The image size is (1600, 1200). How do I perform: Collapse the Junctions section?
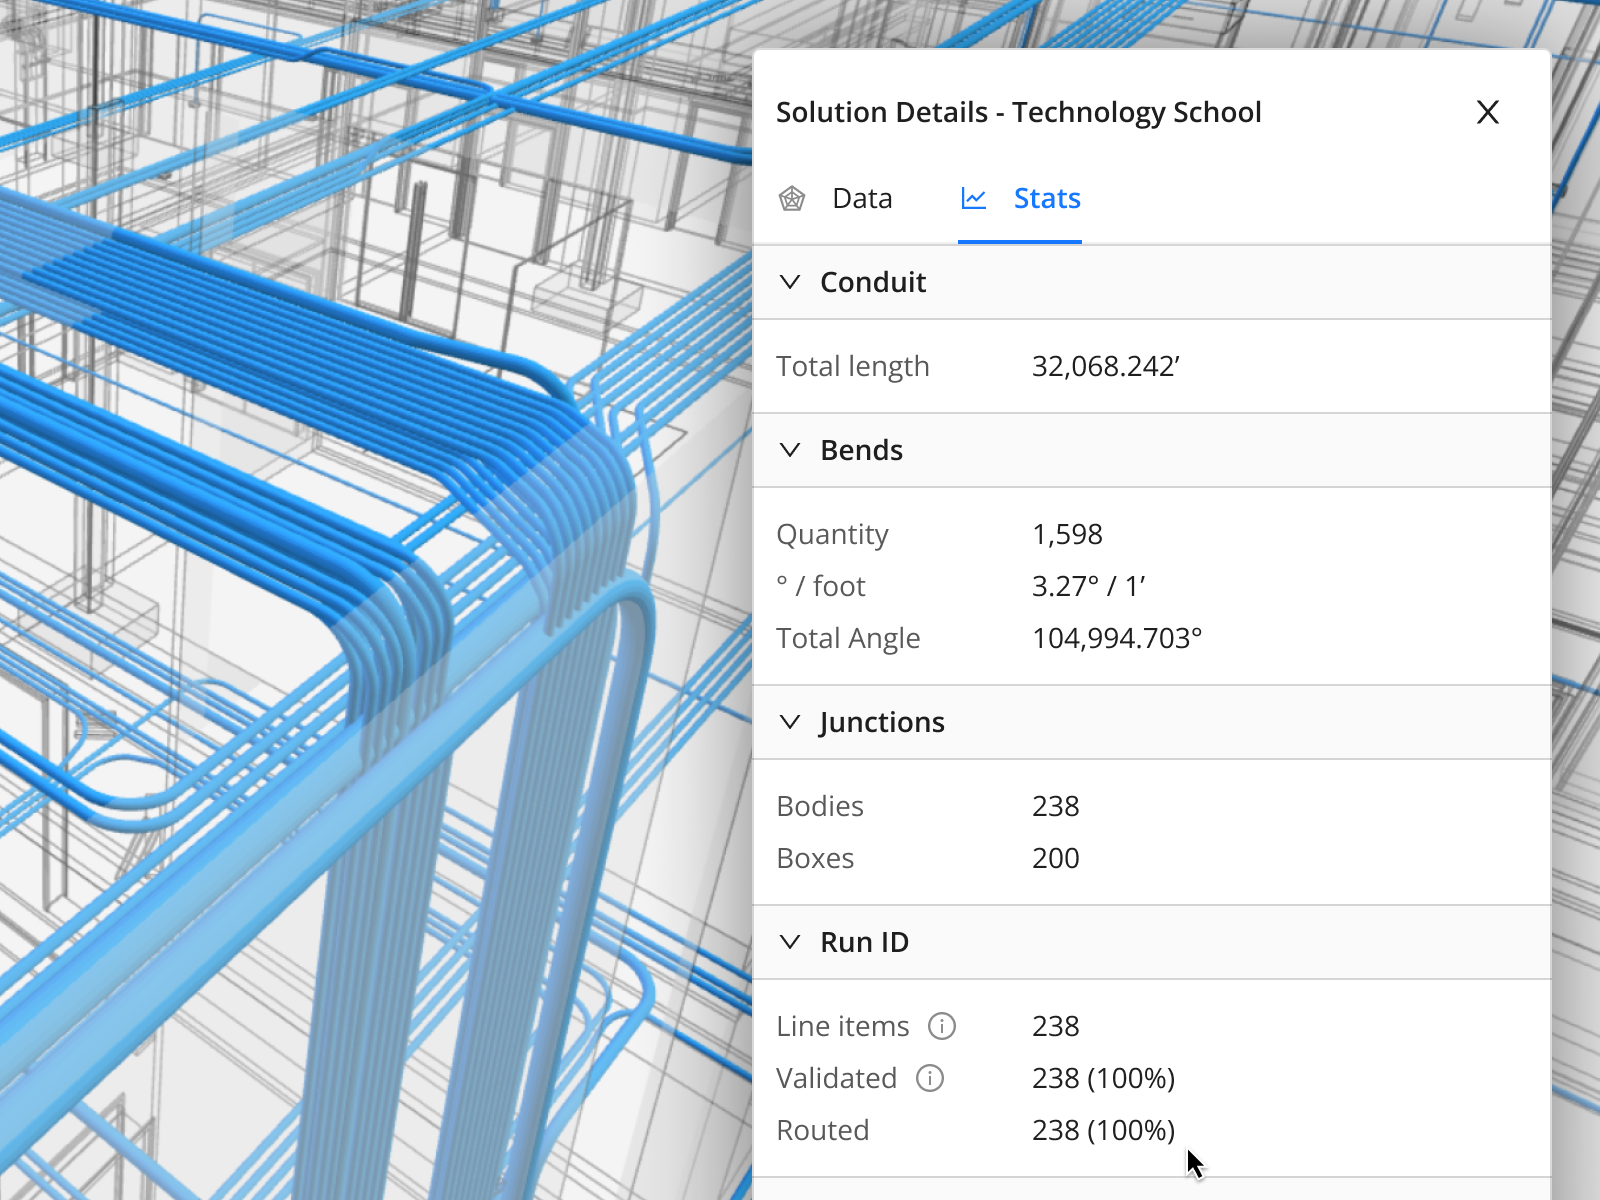point(791,722)
